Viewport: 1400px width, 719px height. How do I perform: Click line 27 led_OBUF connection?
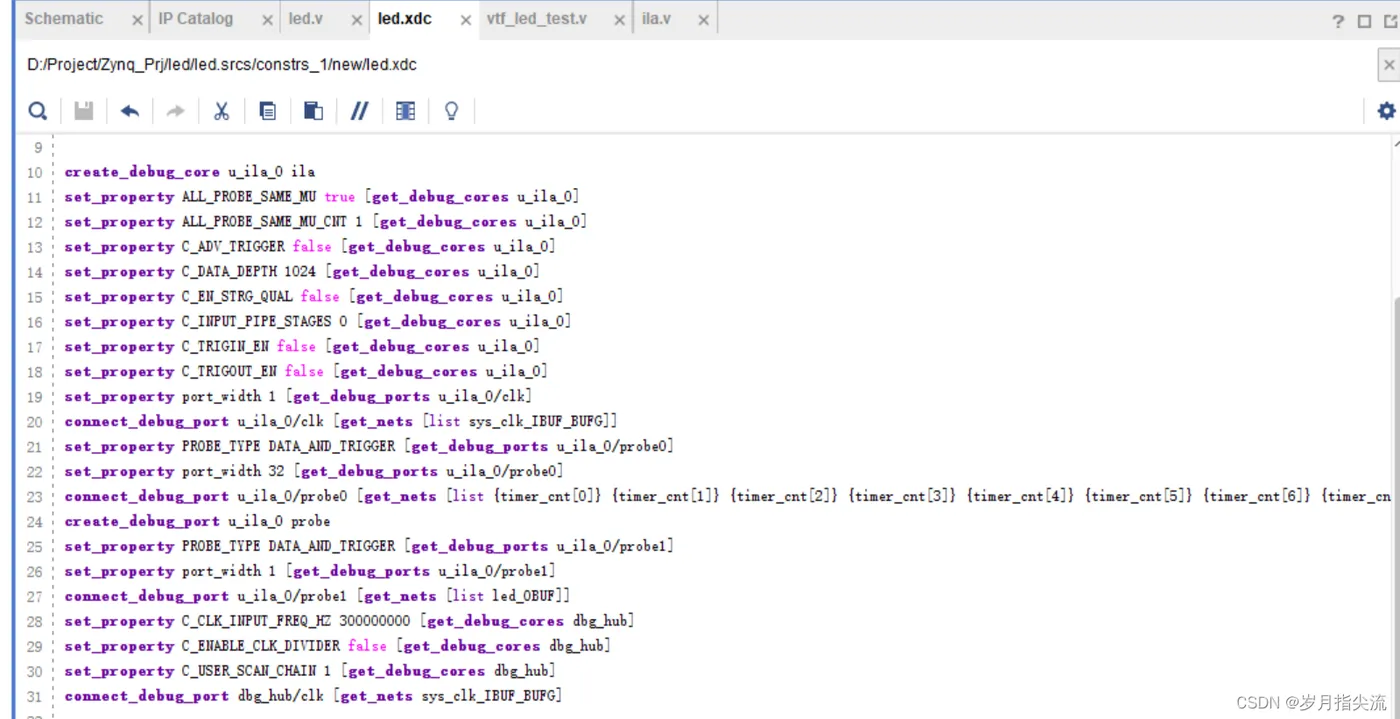(x=317, y=597)
